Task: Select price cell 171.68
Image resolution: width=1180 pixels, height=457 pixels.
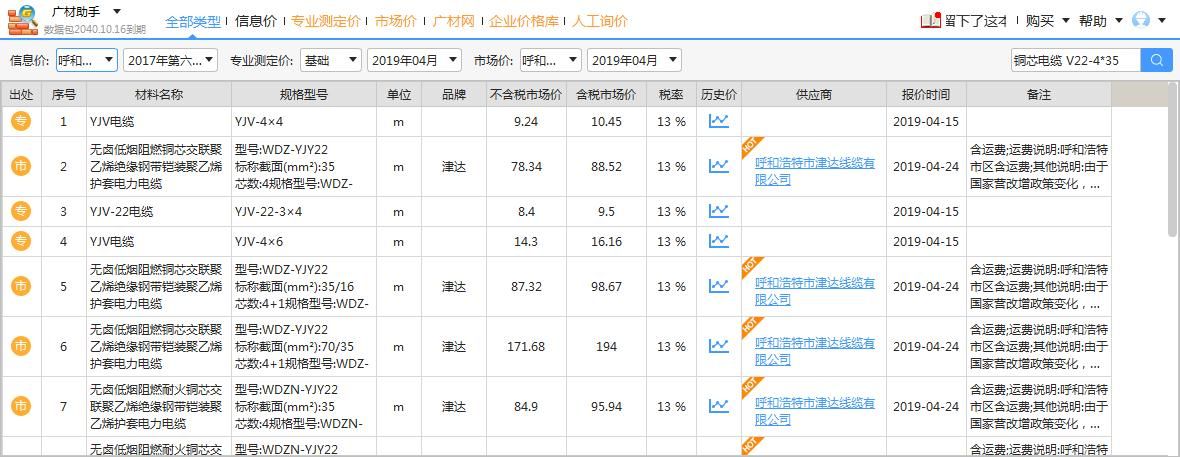Action: [526, 347]
